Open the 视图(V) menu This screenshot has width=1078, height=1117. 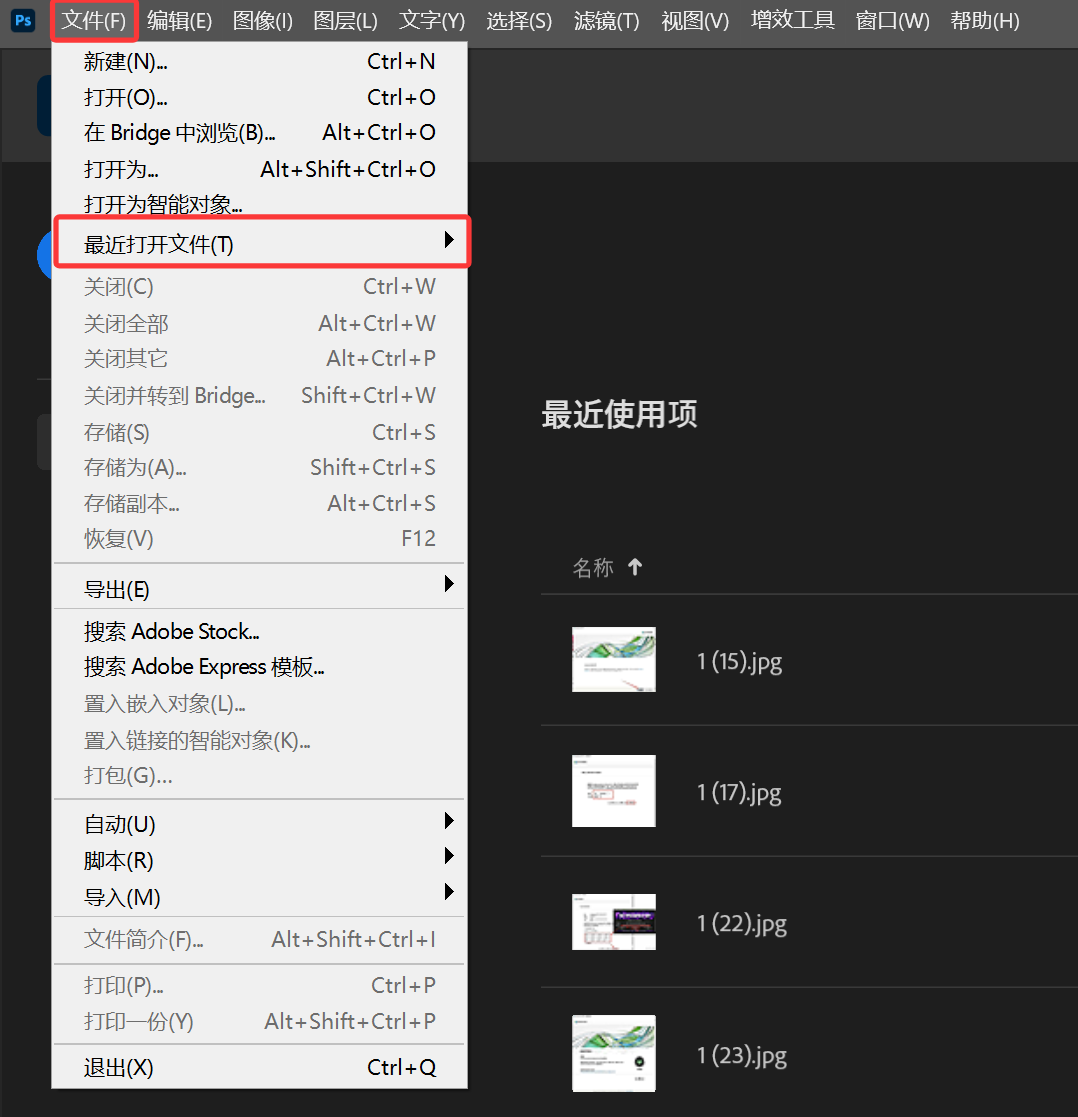tap(695, 21)
